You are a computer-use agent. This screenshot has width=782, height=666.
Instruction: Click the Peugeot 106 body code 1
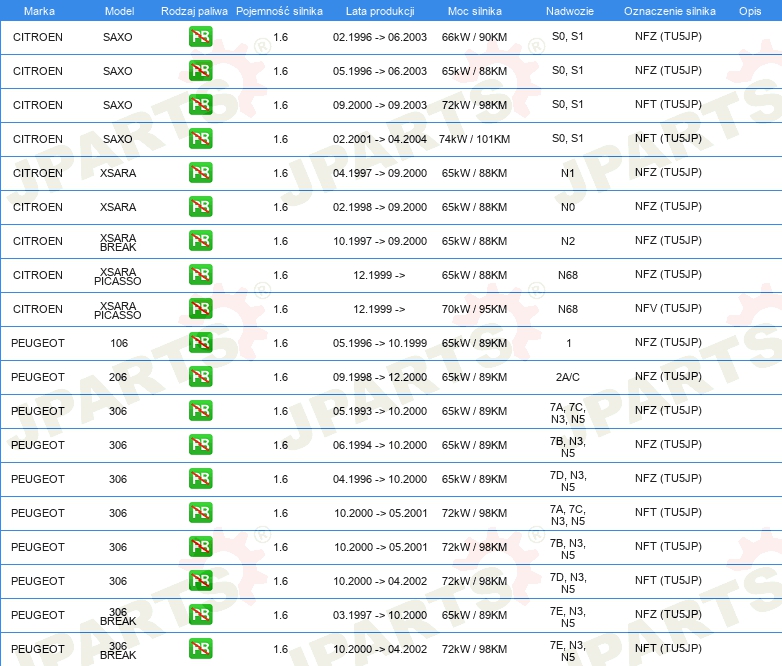568,343
